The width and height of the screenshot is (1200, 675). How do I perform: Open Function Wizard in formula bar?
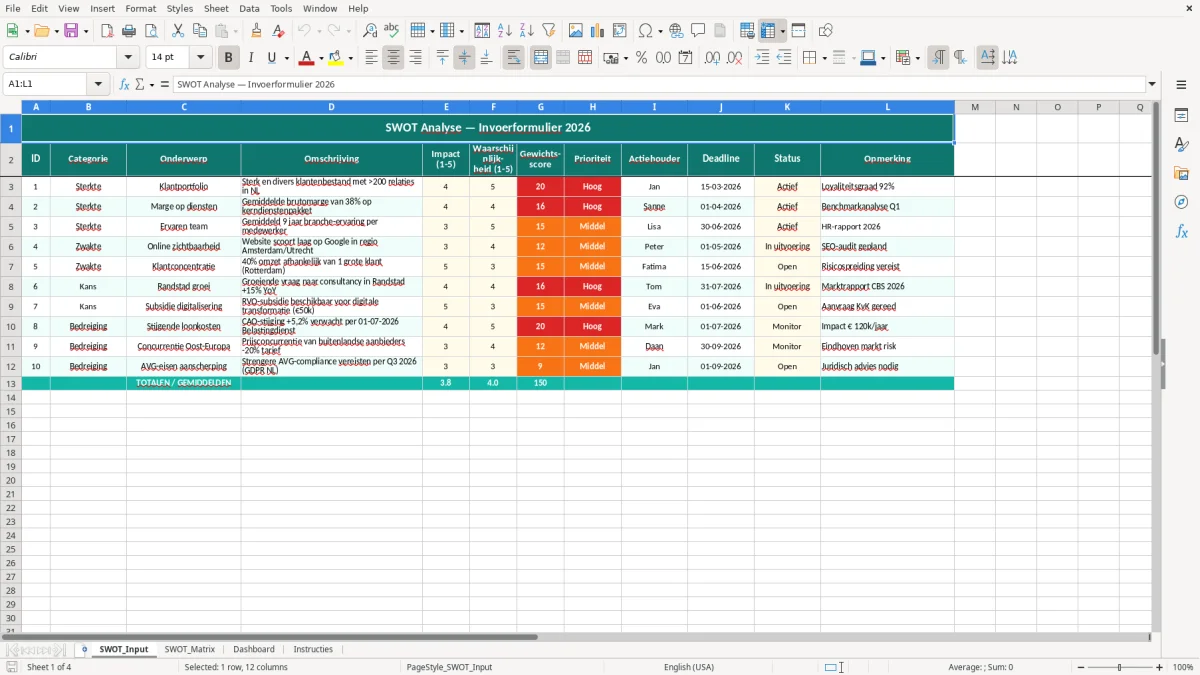124,84
